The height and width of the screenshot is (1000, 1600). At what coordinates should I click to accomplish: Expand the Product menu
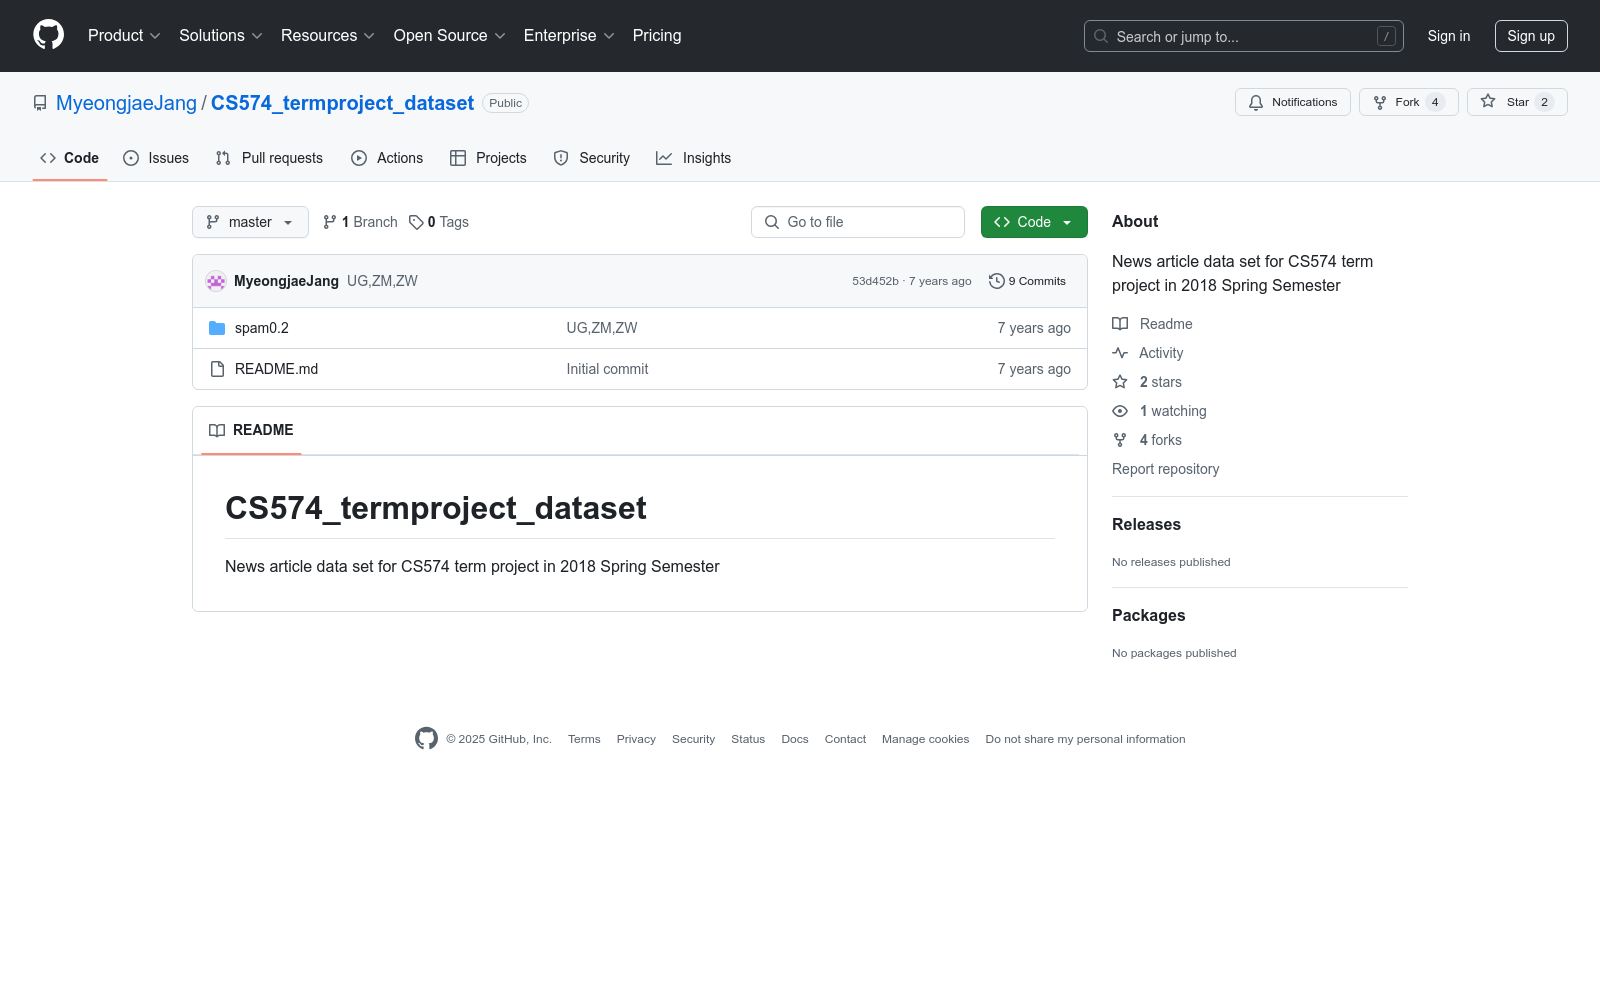coord(124,36)
